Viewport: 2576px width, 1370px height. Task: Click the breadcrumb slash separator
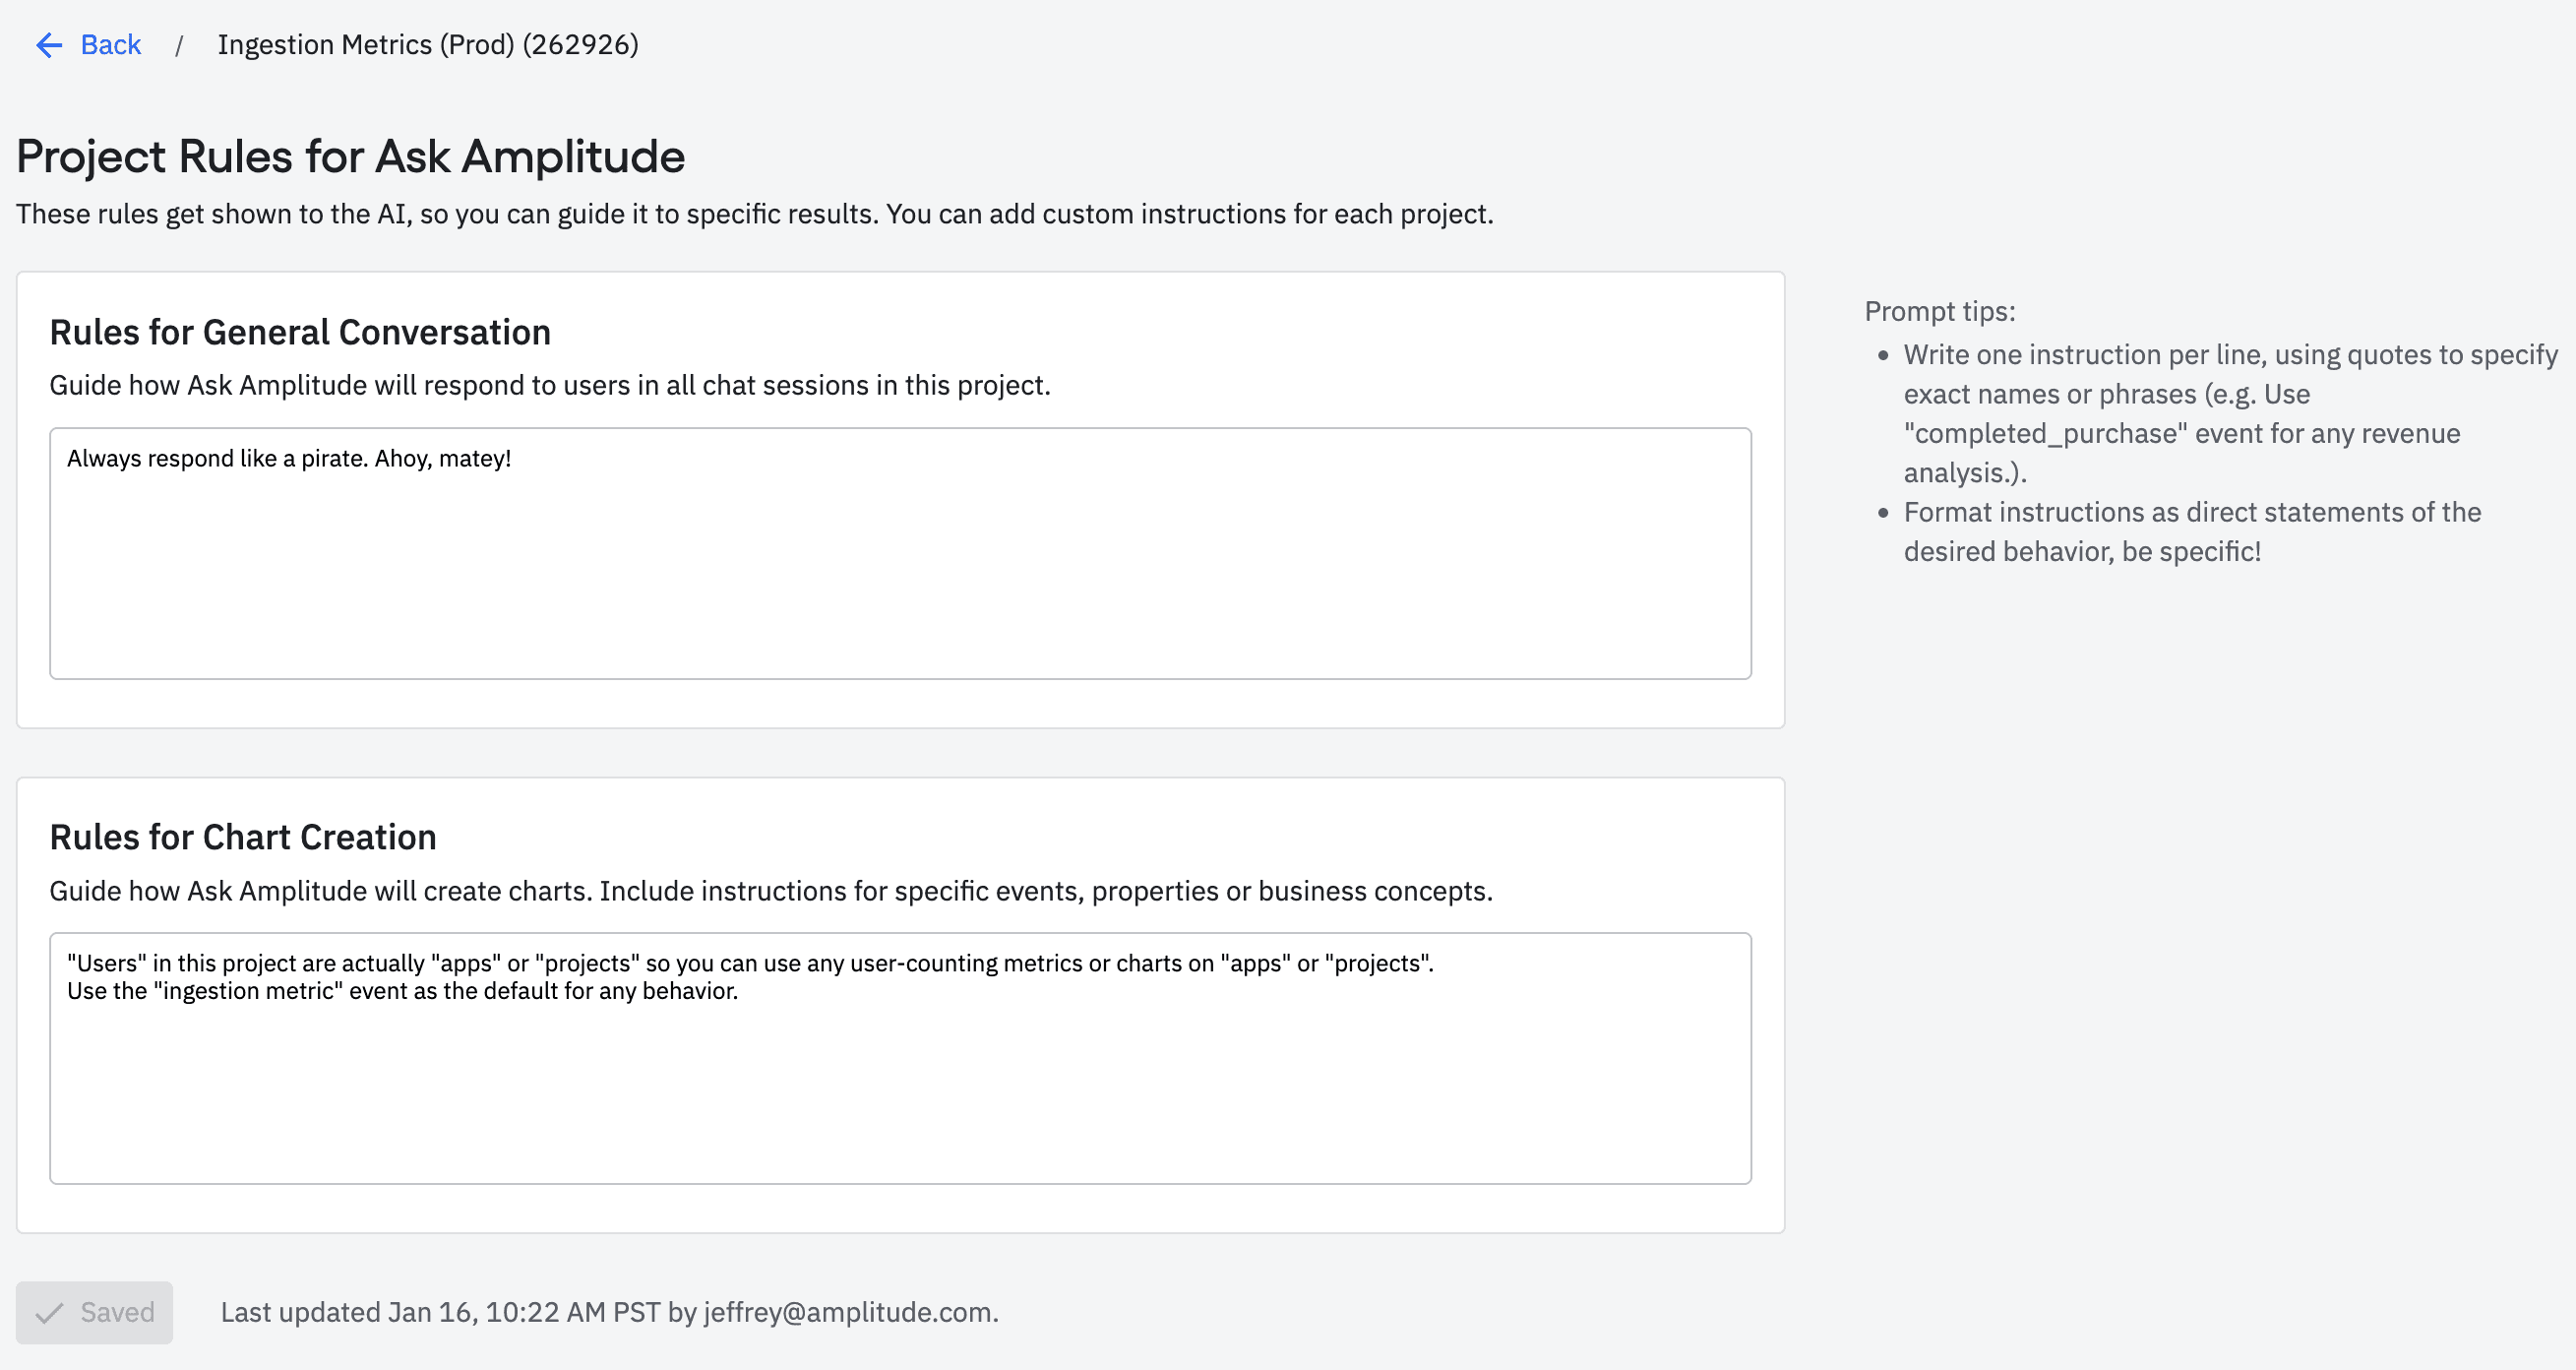(179, 46)
